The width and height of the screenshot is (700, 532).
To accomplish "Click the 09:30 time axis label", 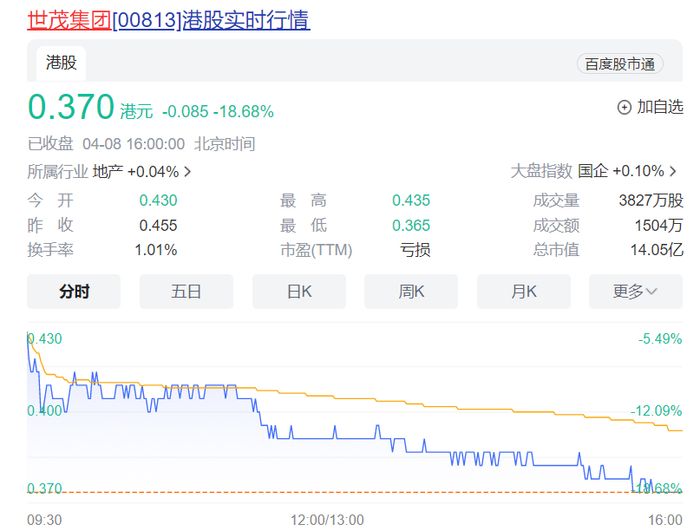I will point(44,520).
